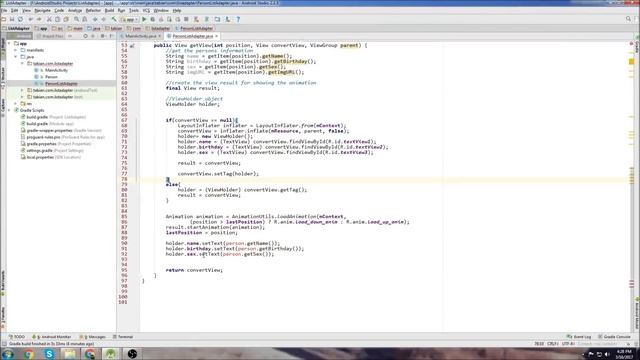Click the Open folder icon in toolbar
640x360 pixels.
pyautogui.click(x=4, y=19)
